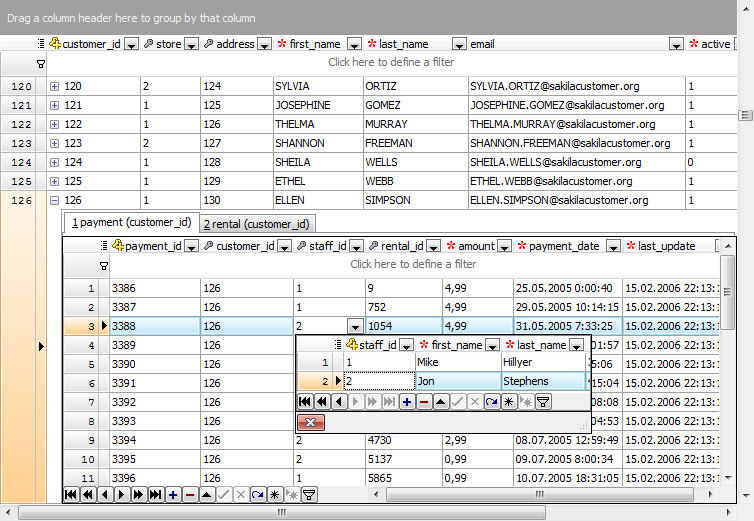The image size is (754, 521).
Task: Switch to rental (customer_id) detail tab
Action: tap(257, 224)
